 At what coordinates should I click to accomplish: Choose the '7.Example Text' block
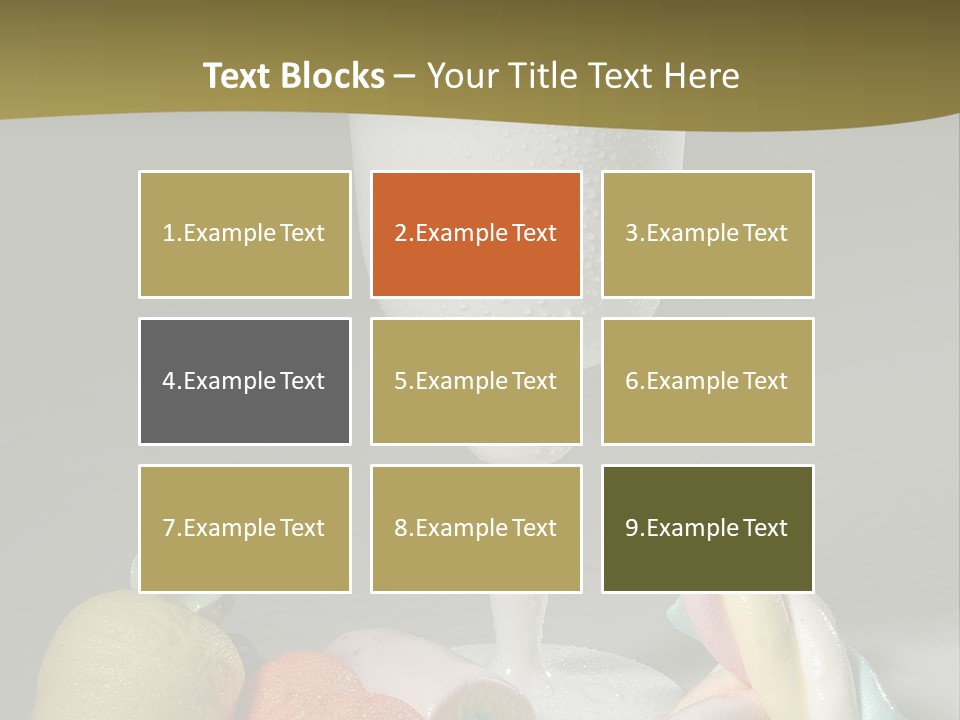[x=244, y=528]
